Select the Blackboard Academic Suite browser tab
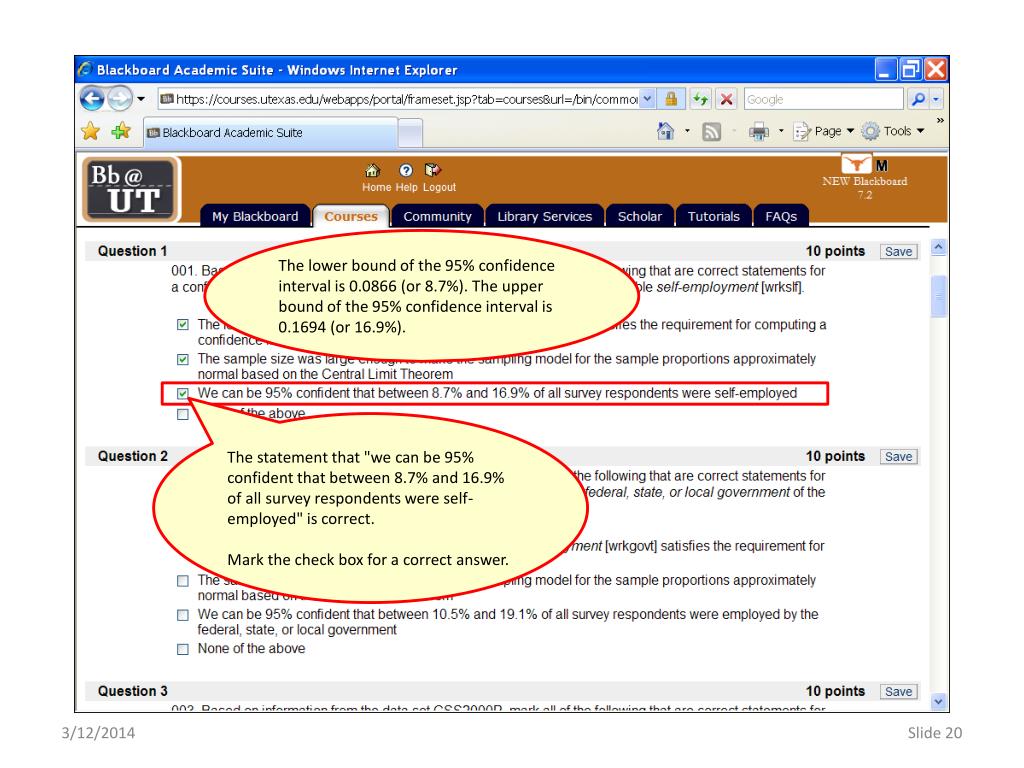 pyautogui.click(x=270, y=133)
